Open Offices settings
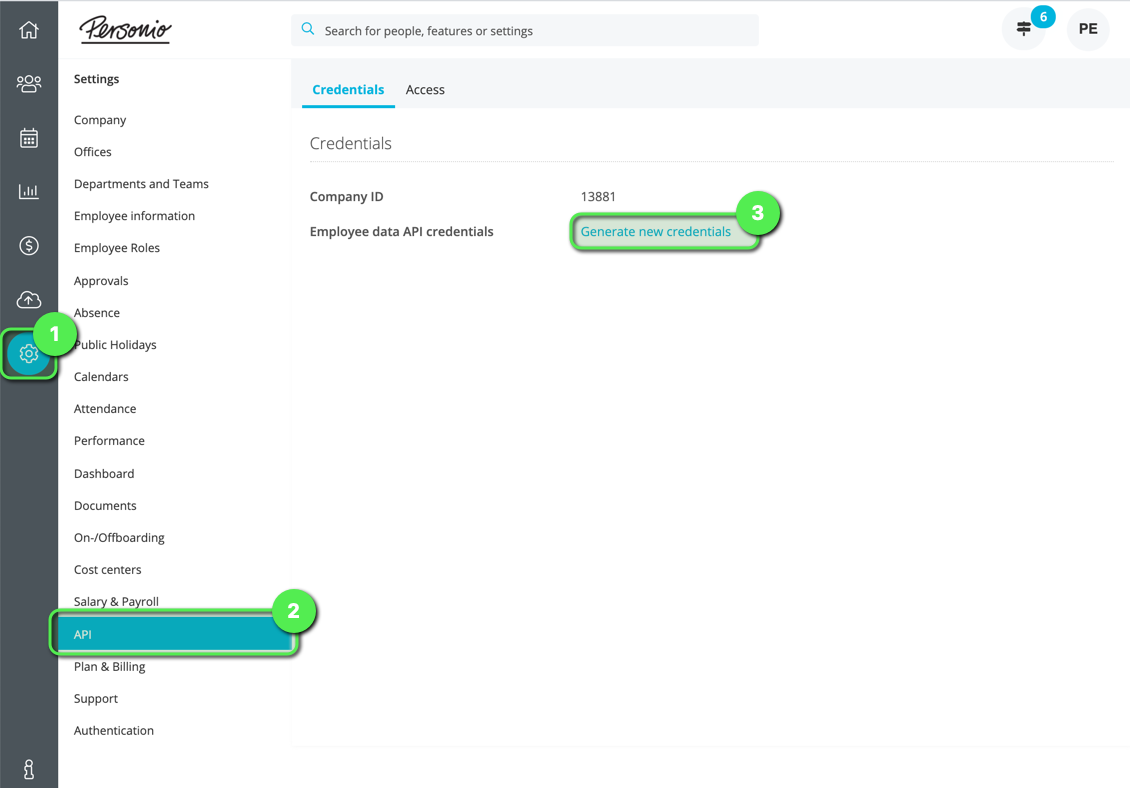Viewport: 1131px width, 788px height. click(x=92, y=152)
